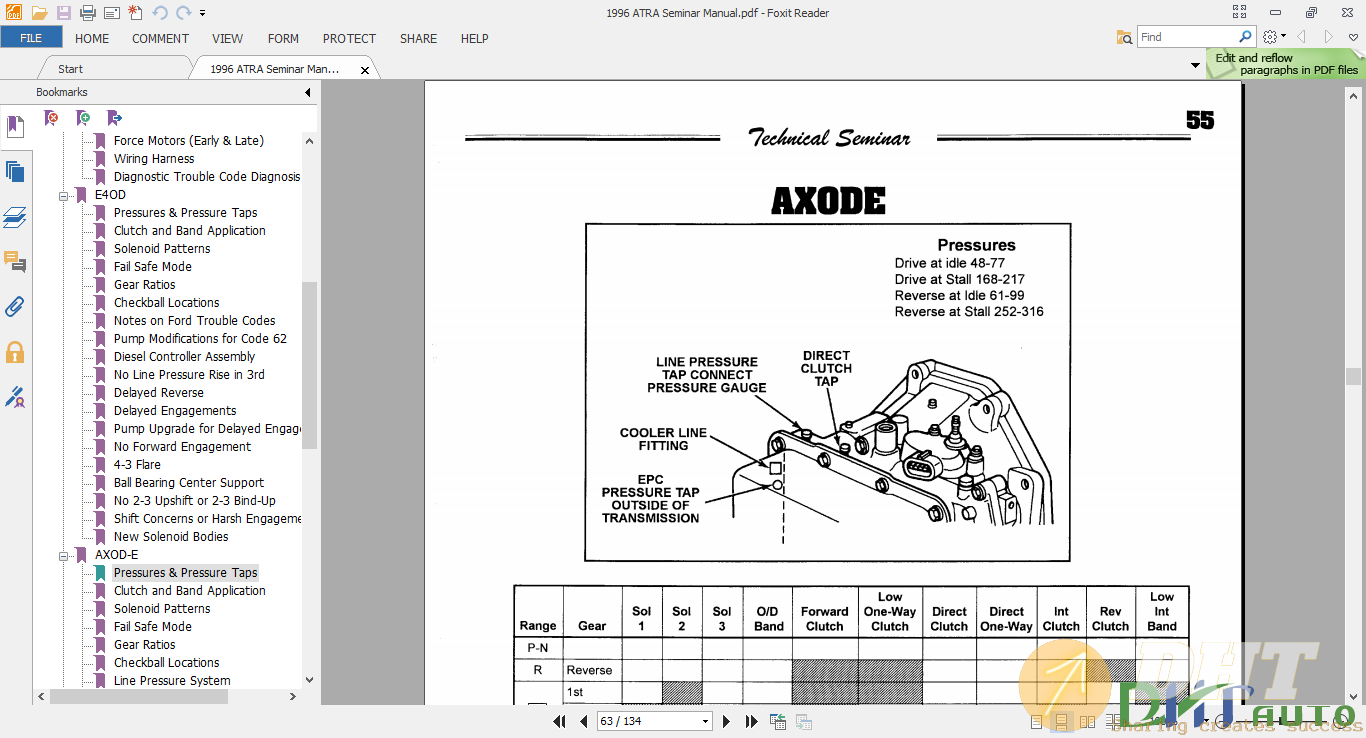Open the Digital Signatures sidebar icon
Screen dimensions: 1366x738
[x=15, y=397]
